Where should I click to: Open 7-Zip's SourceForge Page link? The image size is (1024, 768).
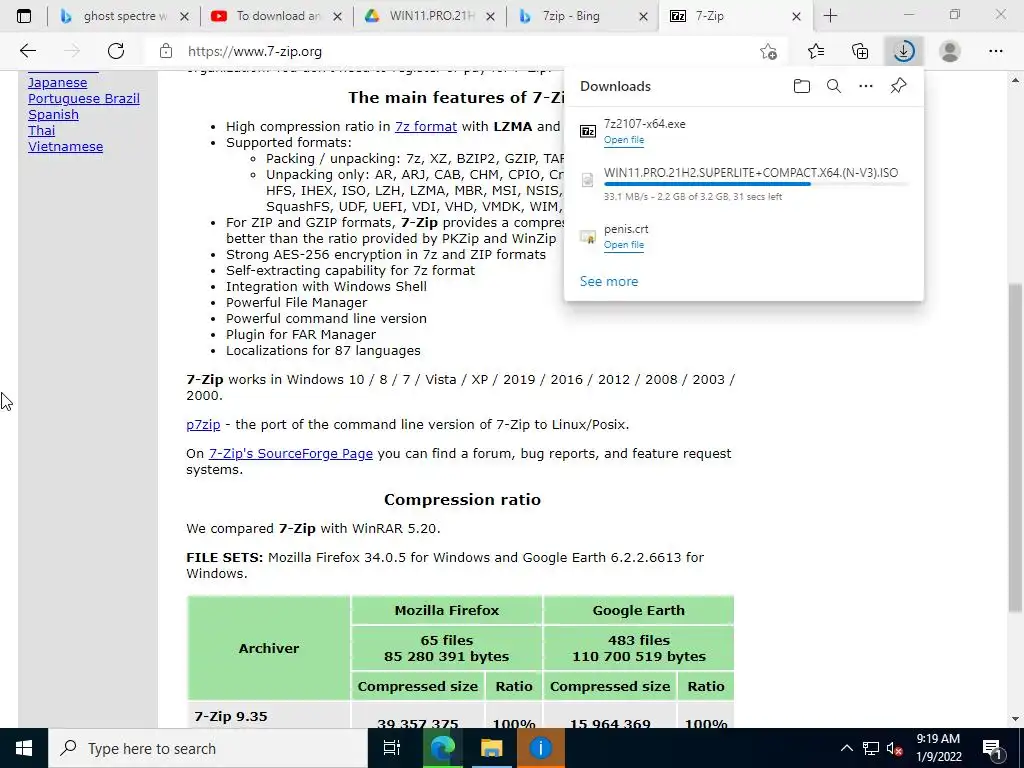coord(291,453)
